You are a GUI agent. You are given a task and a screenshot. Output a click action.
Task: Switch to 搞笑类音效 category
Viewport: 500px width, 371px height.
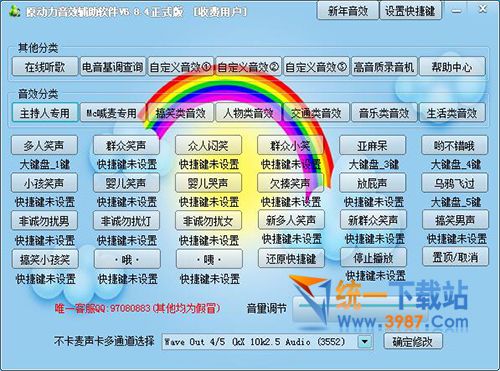(x=181, y=113)
